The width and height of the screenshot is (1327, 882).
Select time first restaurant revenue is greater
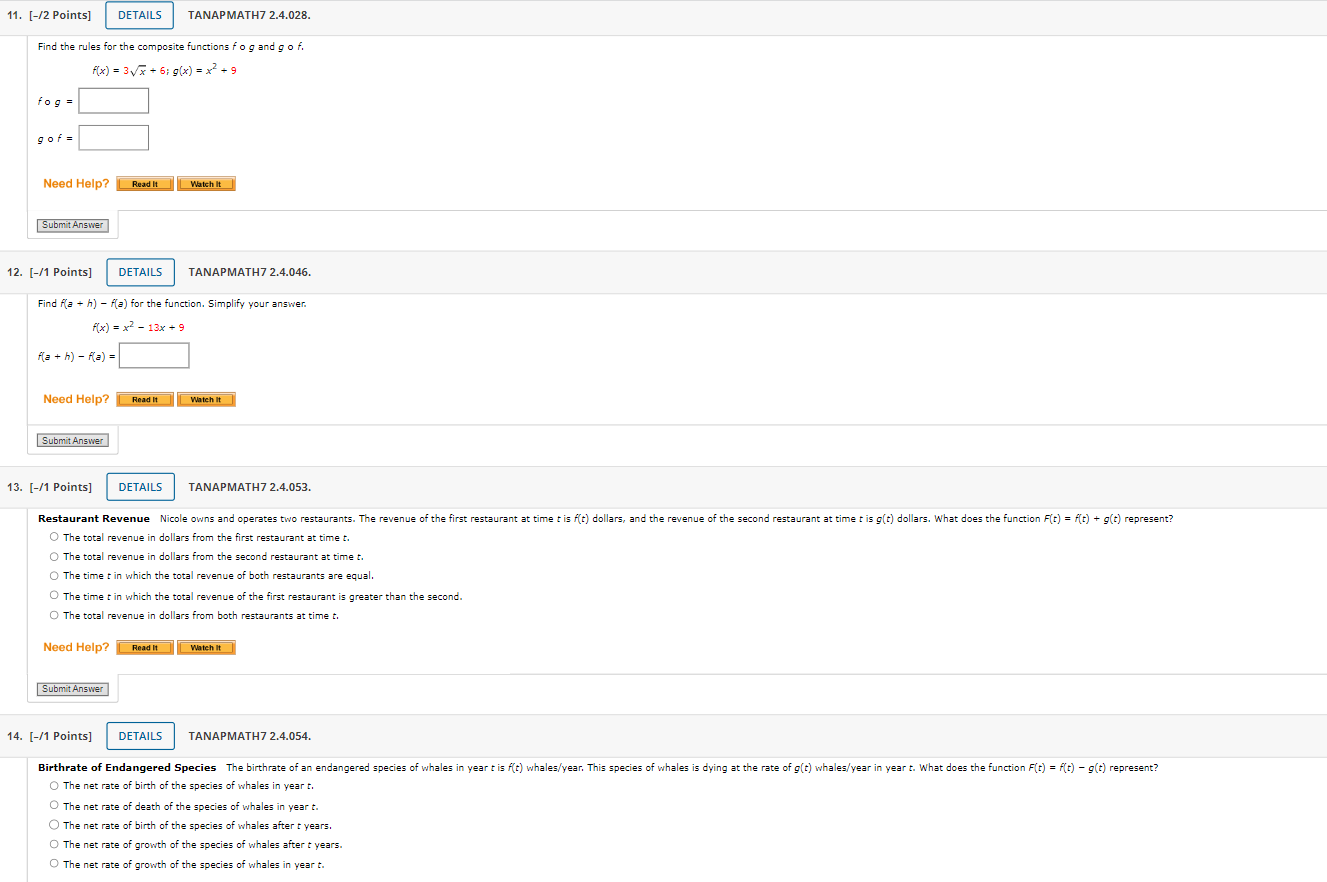pyautogui.click(x=54, y=597)
